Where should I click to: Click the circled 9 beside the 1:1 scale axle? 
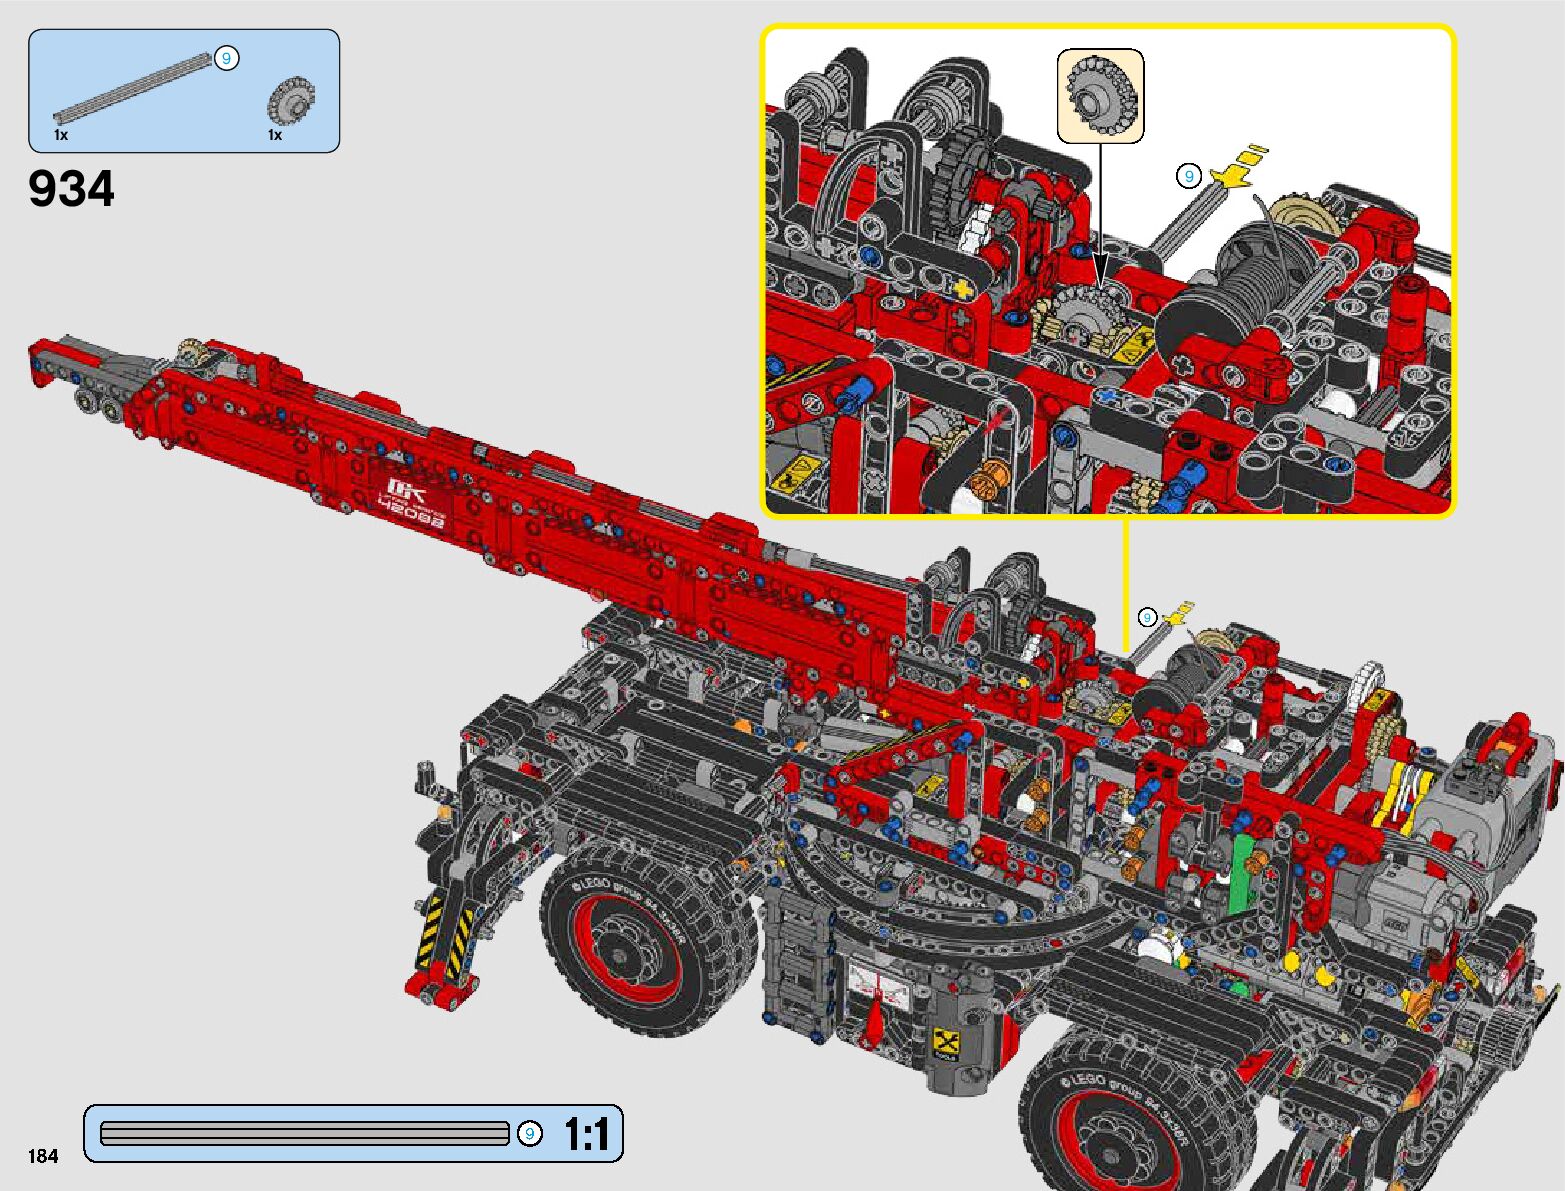point(529,1134)
